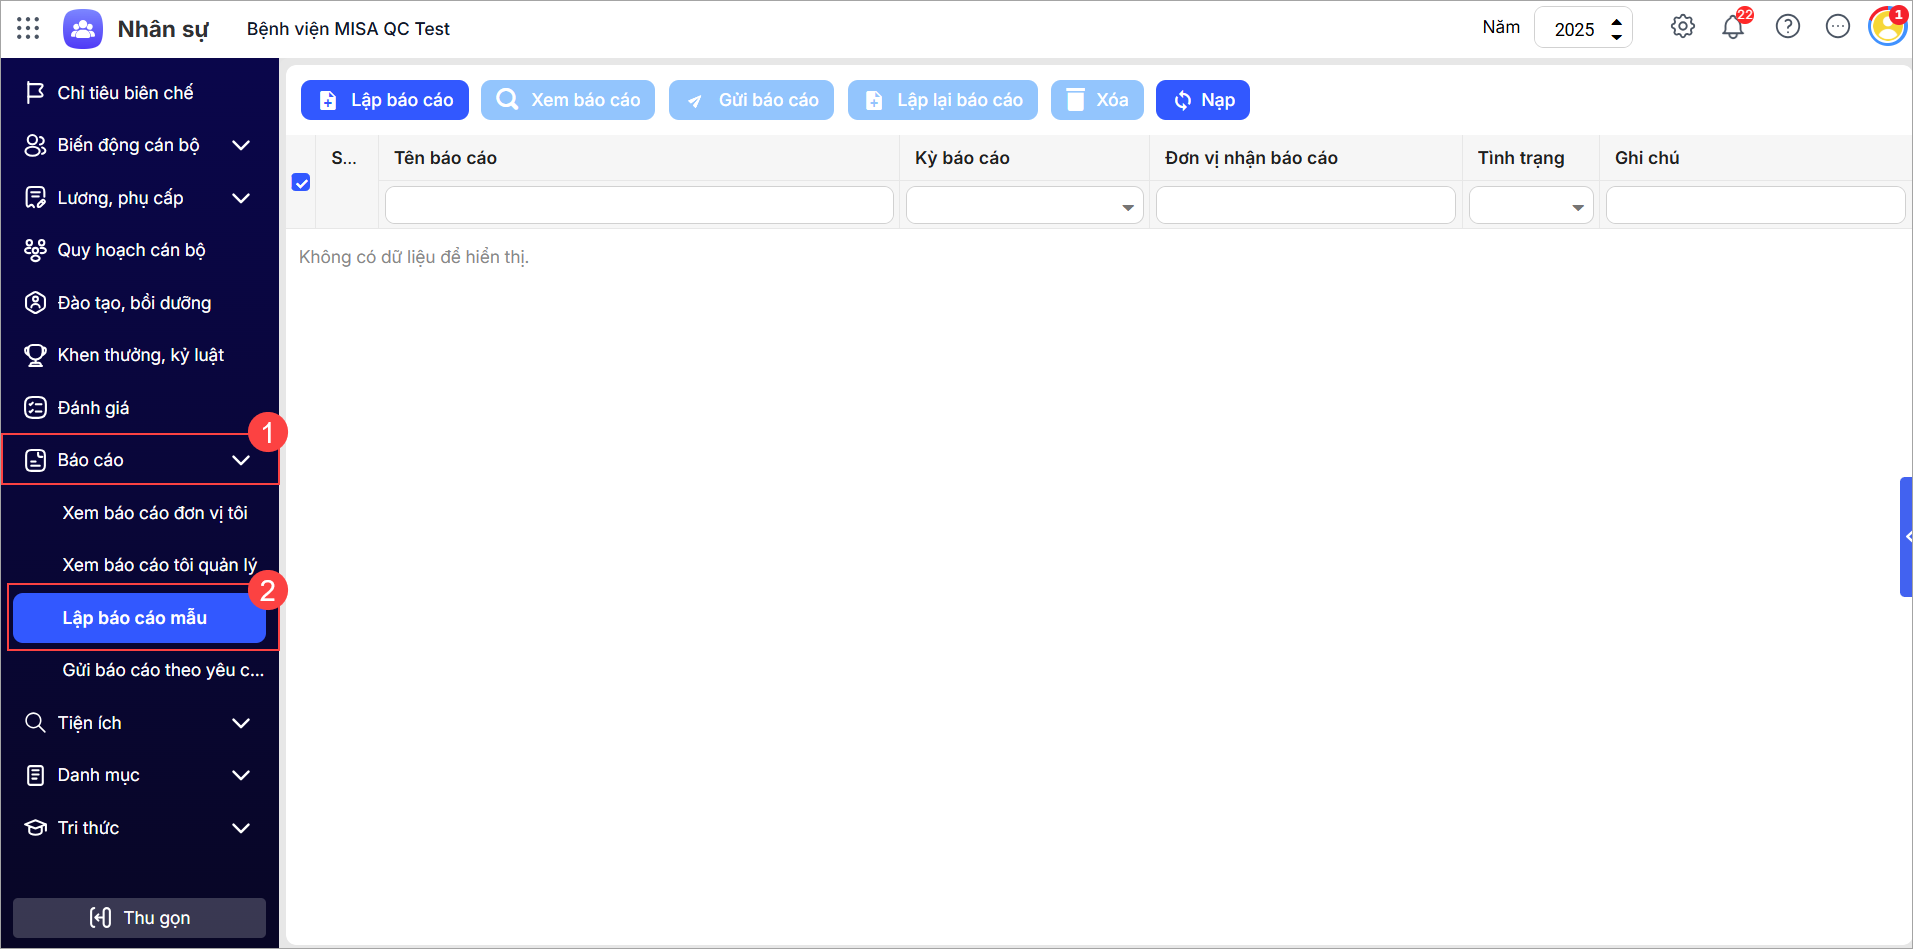Expand the Danh mục chevron

click(241, 775)
